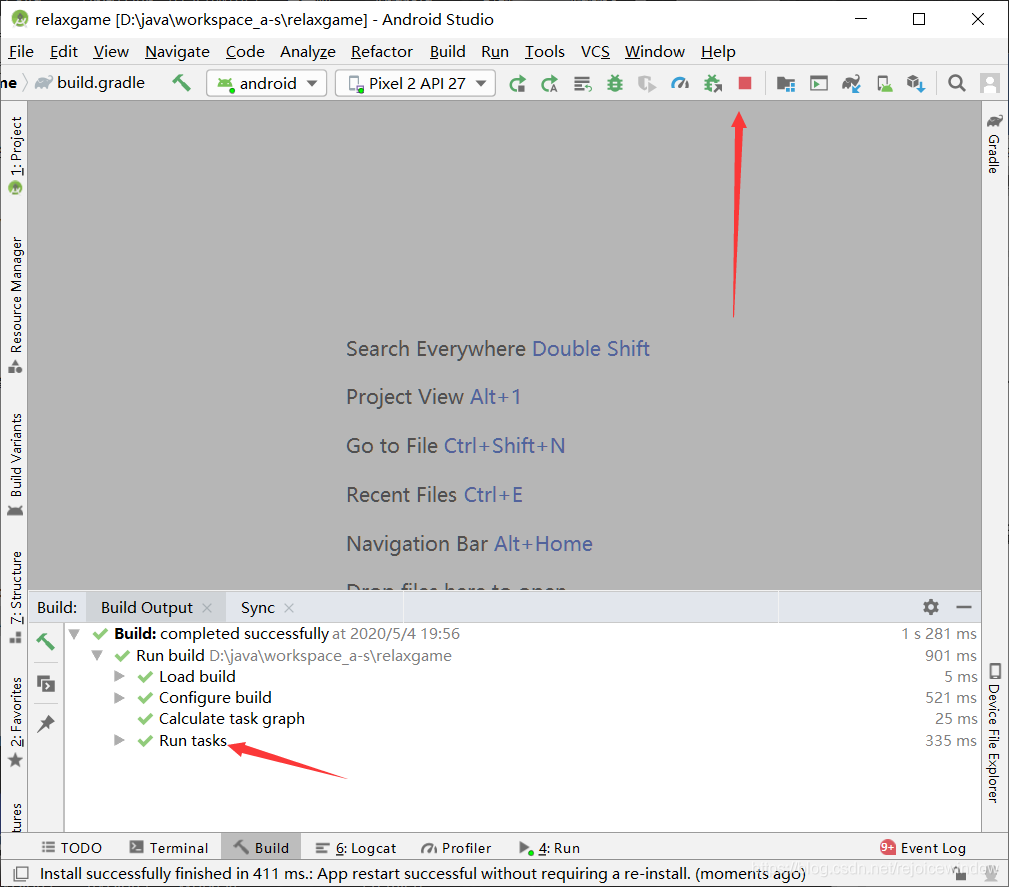
Task: Open the 6: Logcat tool window
Action: coord(355,848)
